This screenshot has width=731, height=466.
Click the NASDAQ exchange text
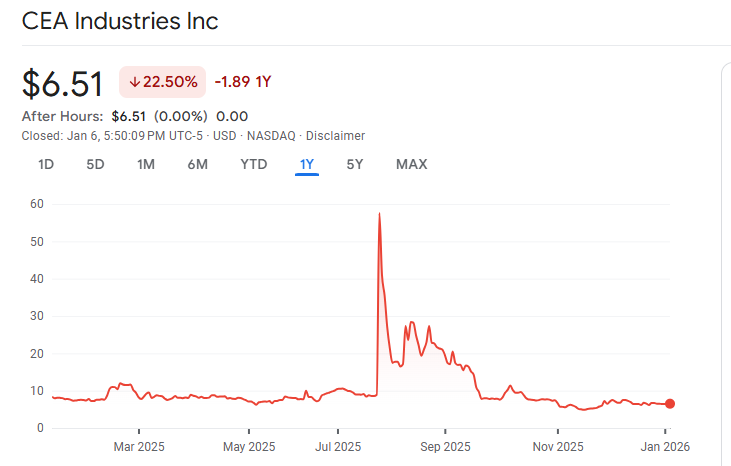(271, 136)
